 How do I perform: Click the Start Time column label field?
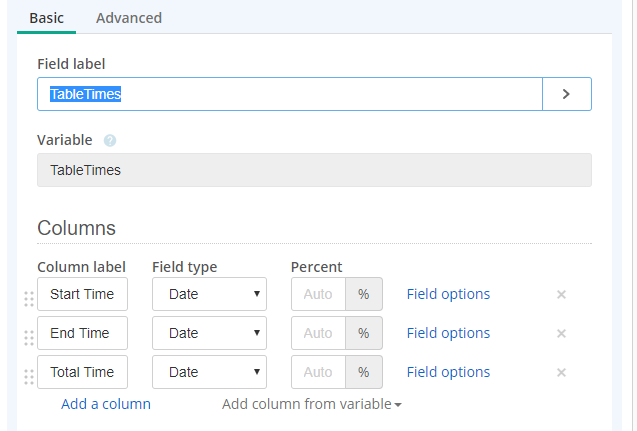click(82, 294)
